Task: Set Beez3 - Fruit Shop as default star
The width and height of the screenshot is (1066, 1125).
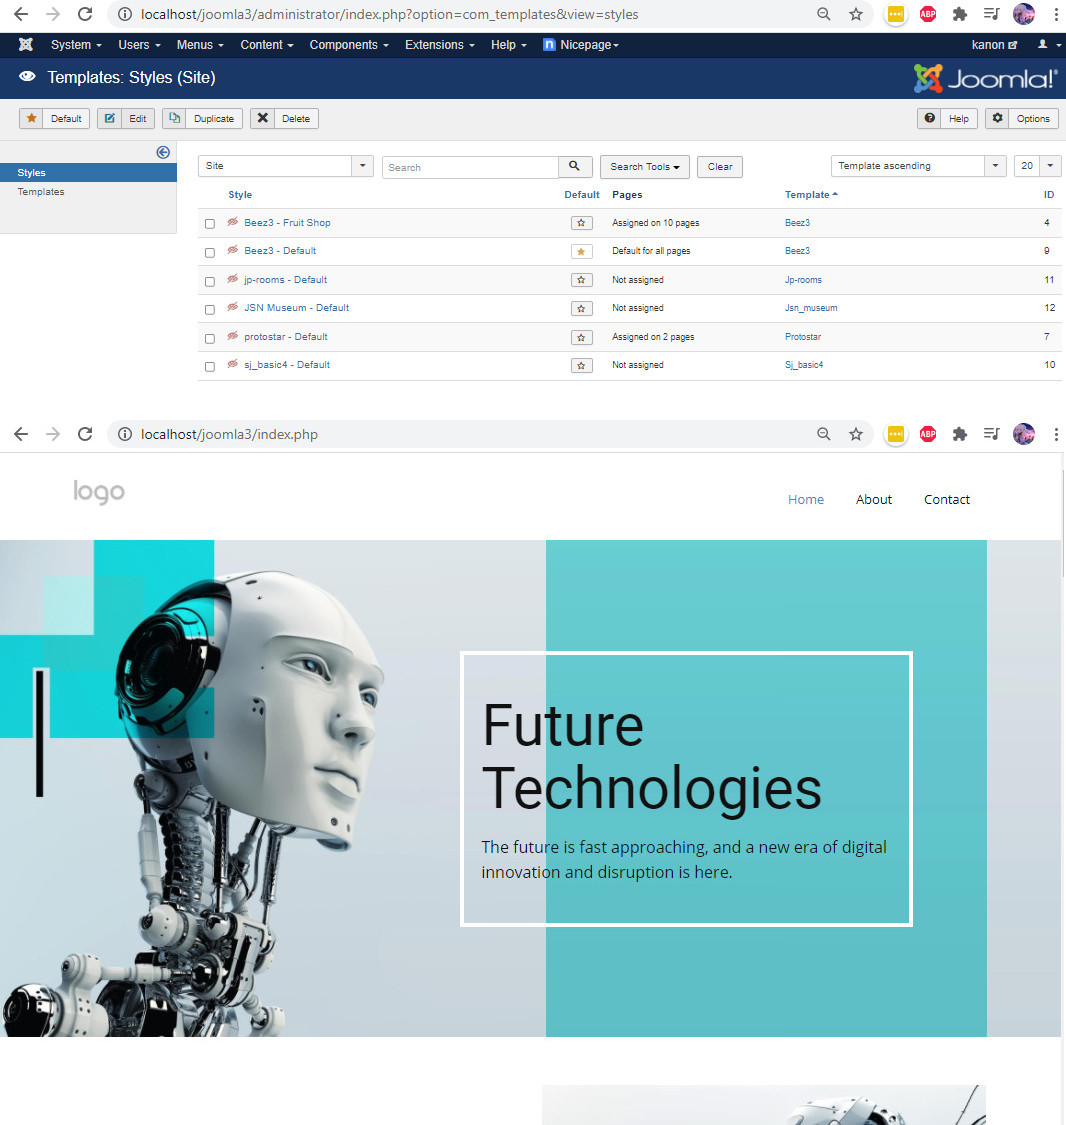Action: pyautogui.click(x=581, y=223)
